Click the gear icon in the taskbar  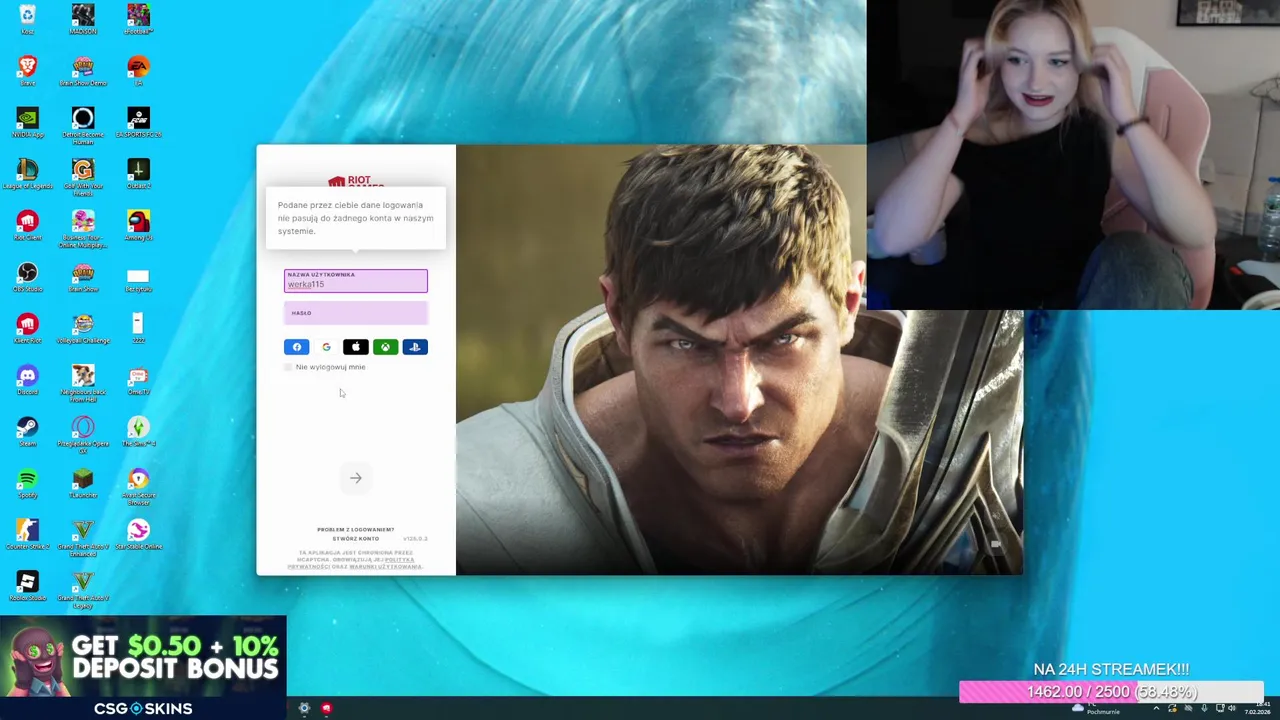[304, 708]
